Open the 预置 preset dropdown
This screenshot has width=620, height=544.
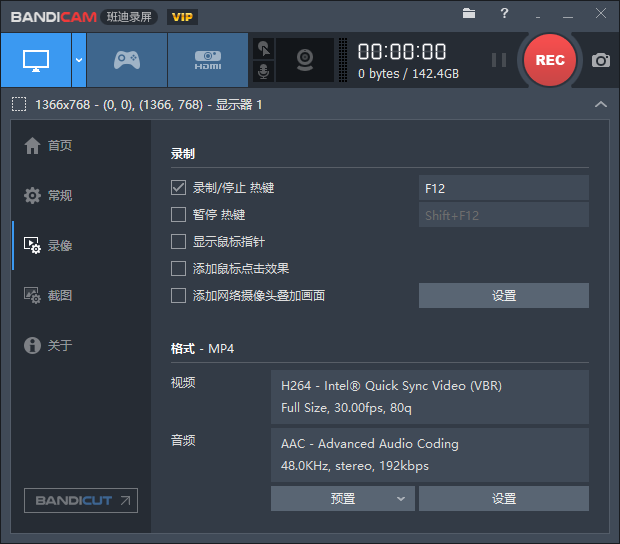pos(343,499)
